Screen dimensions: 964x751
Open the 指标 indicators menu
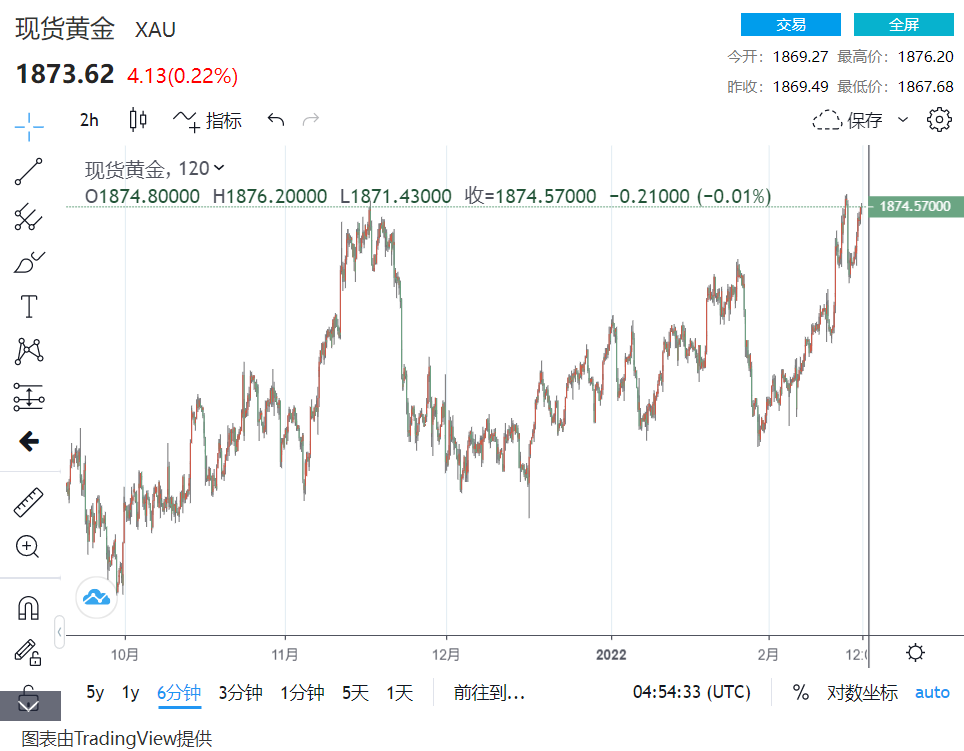pyautogui.click(x=208, y=120)
